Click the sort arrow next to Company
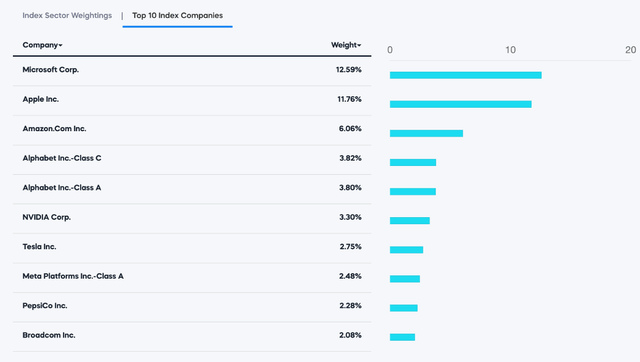 pyautogui.click(x=60, y=45)
